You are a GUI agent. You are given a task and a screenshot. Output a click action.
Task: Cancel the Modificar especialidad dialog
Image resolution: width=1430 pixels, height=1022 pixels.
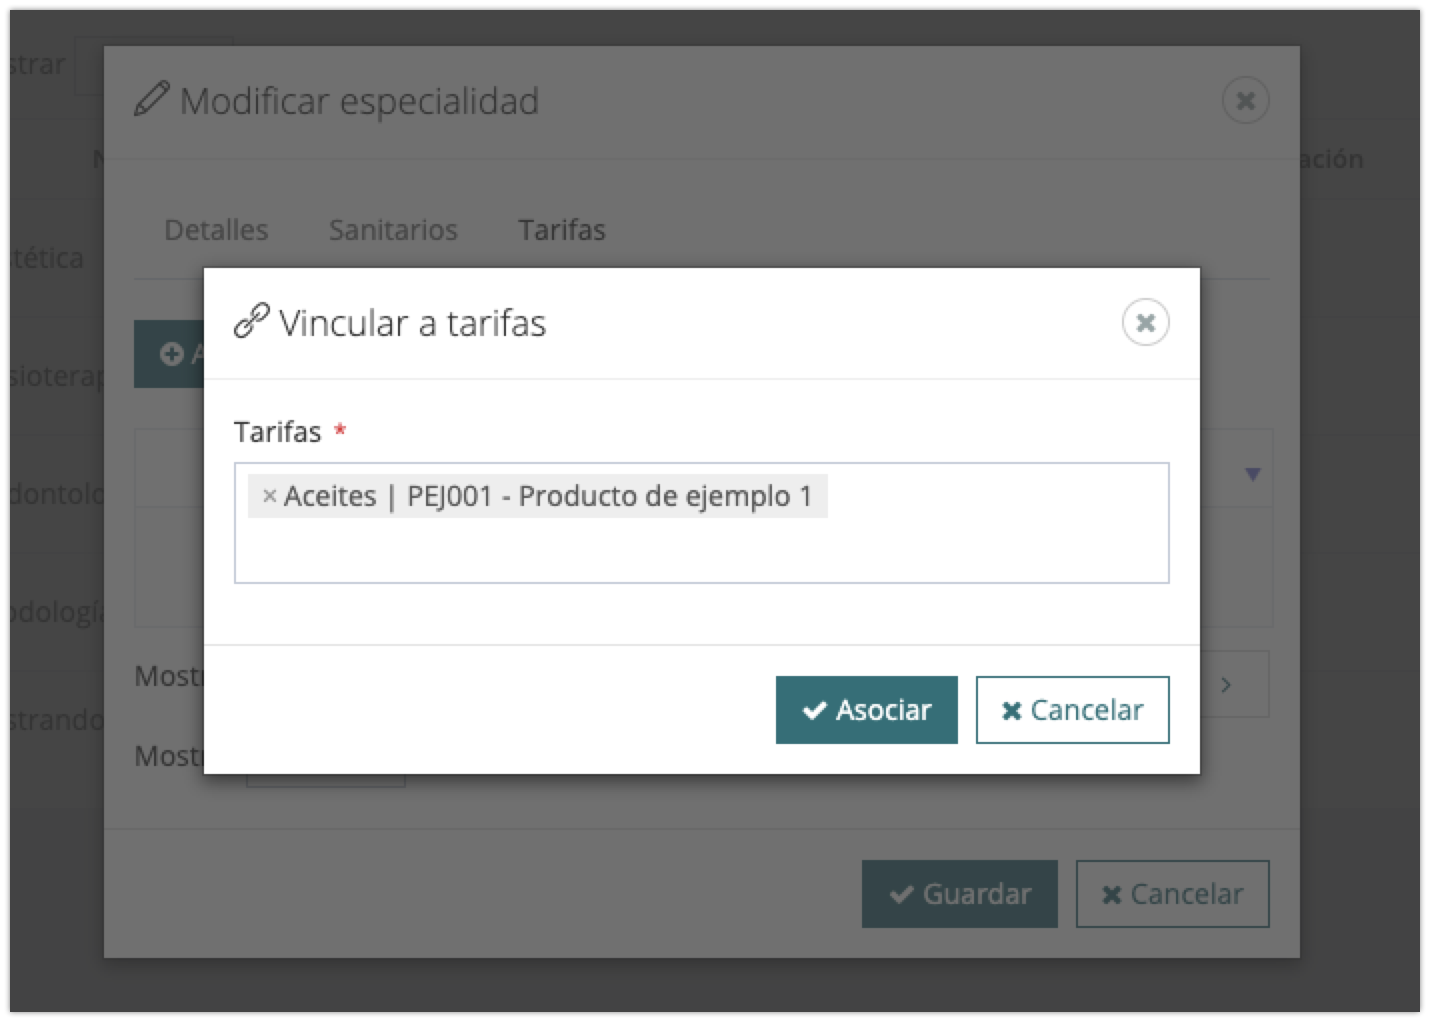click(x=1172, y=894)
